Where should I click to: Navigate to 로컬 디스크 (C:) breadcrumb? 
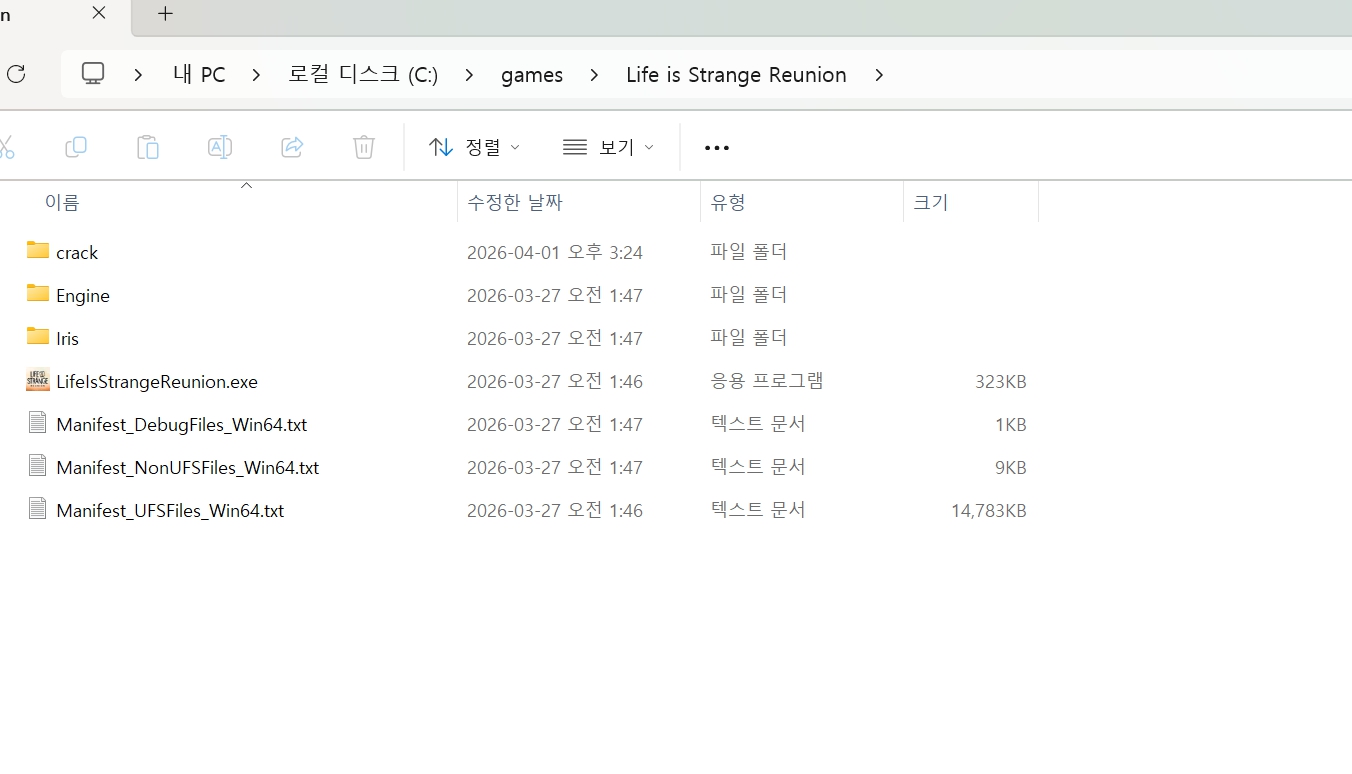363,75
